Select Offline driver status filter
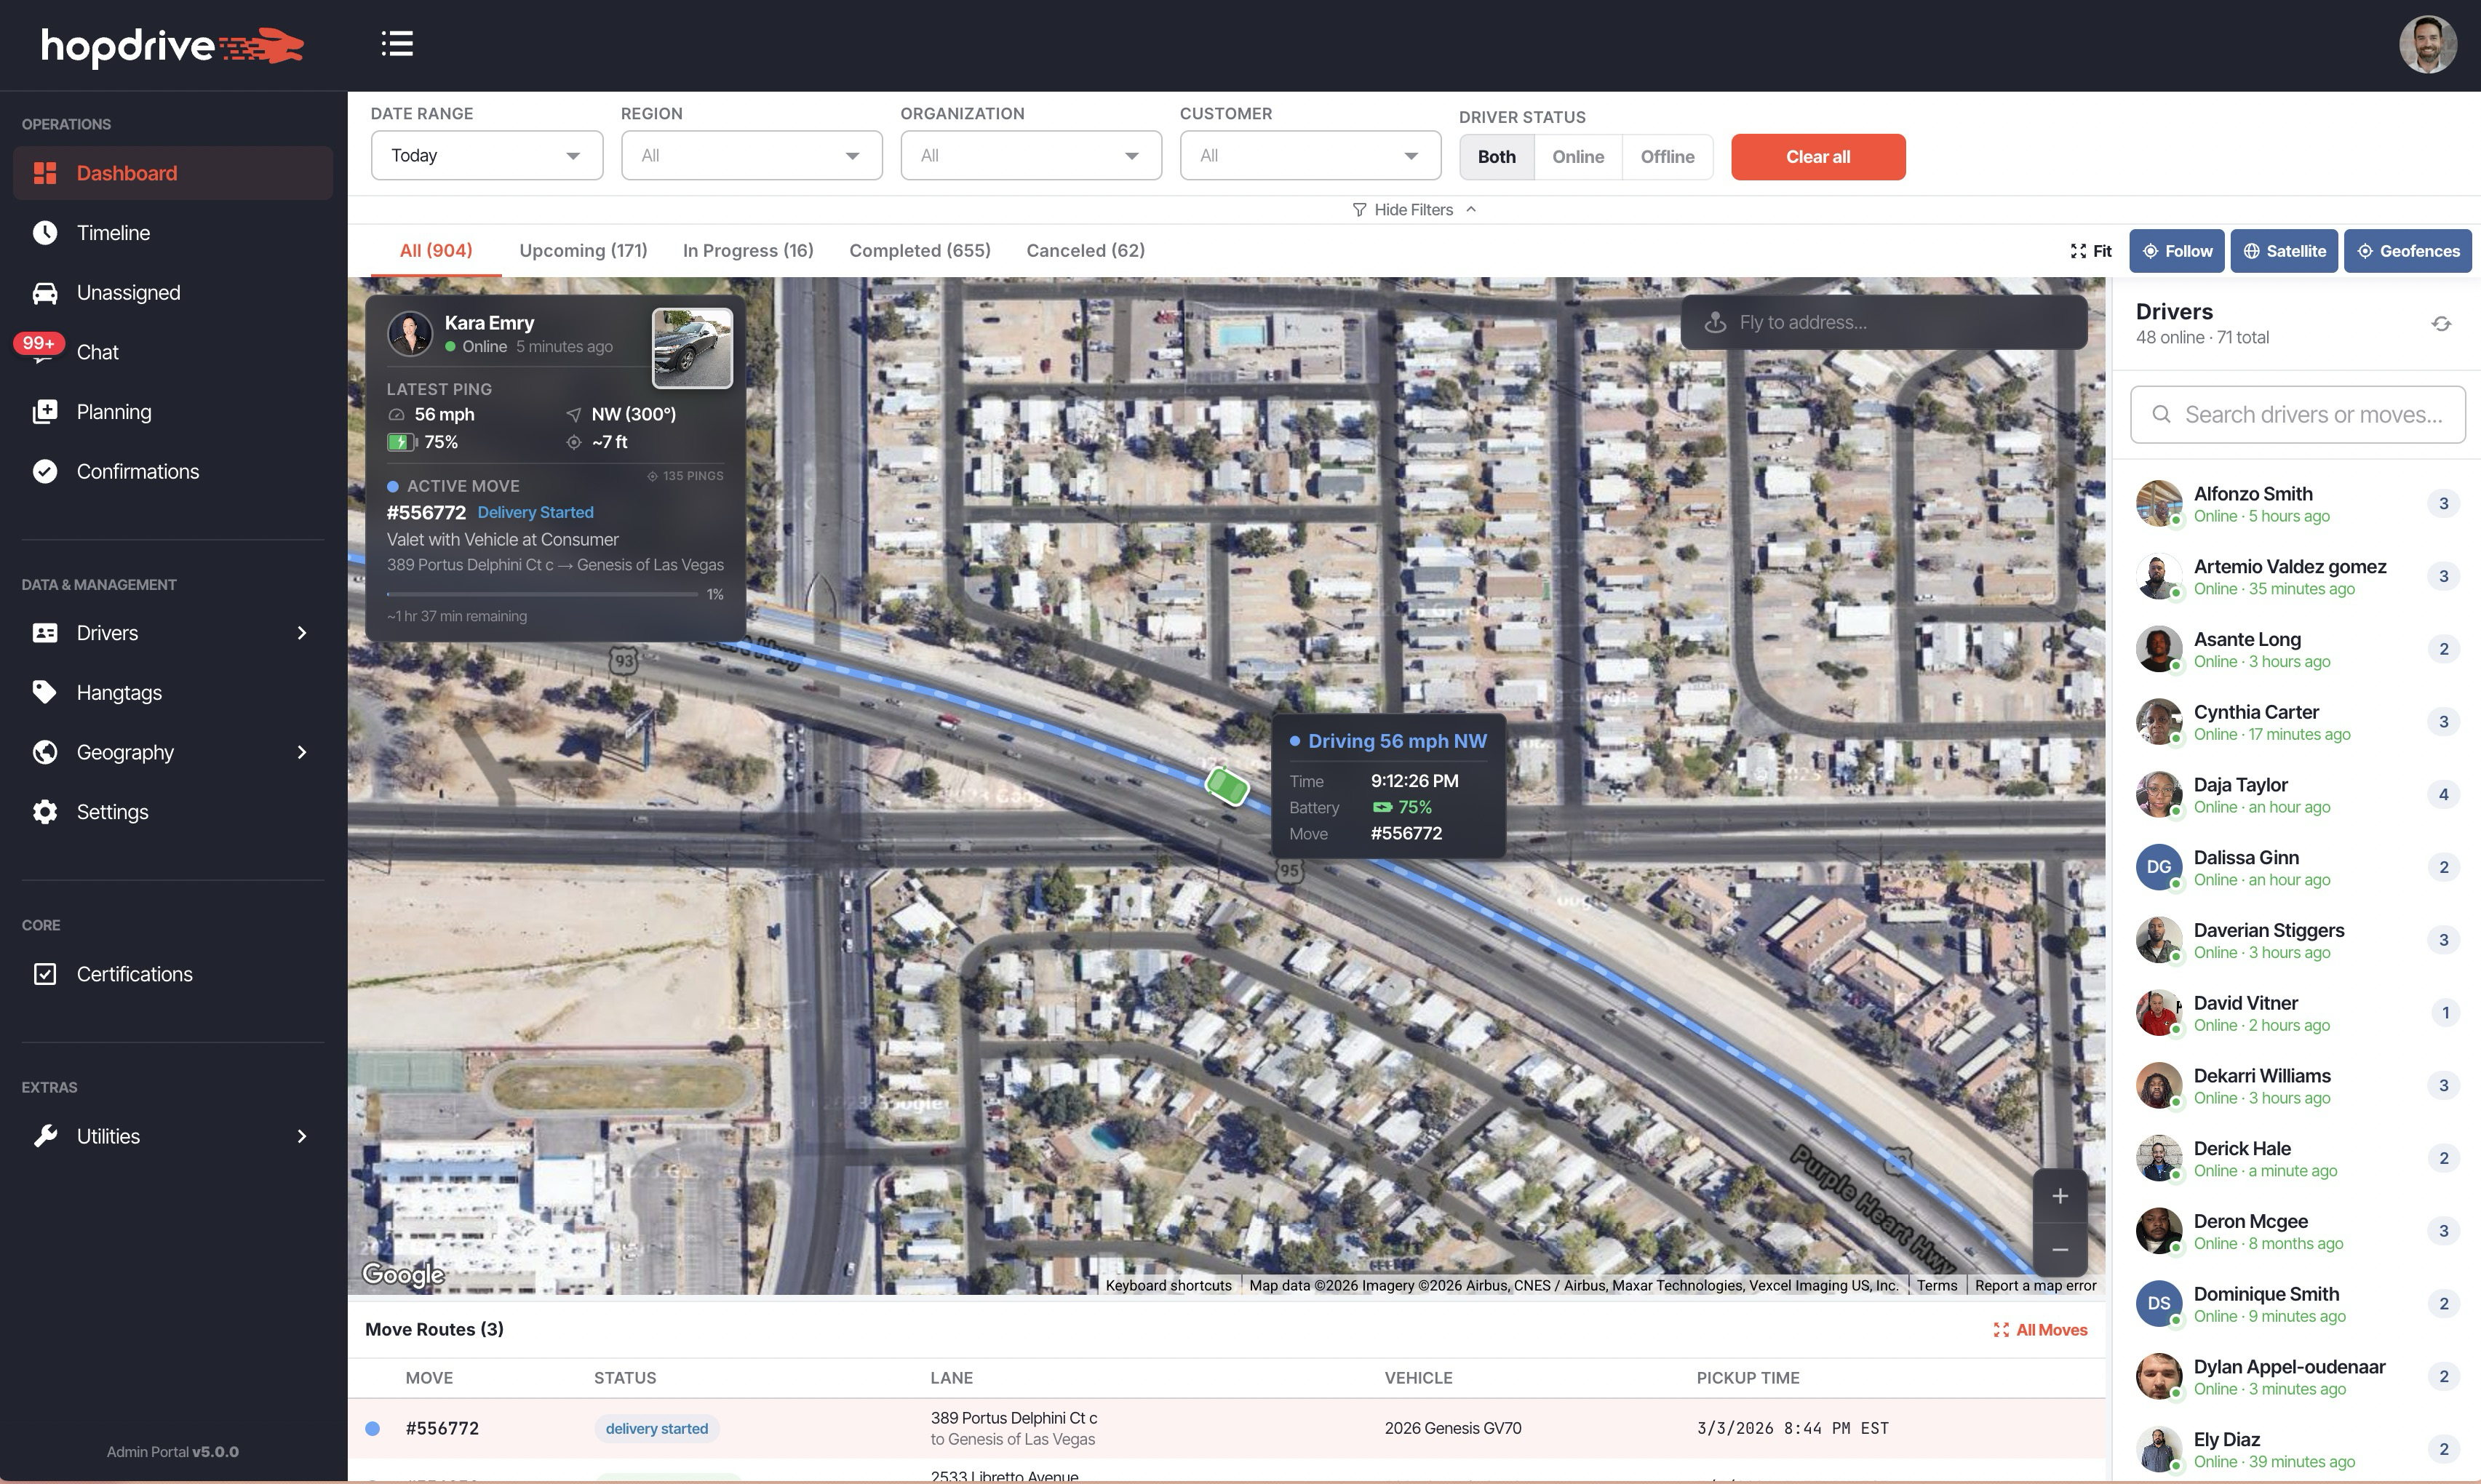 (1667, 156)
